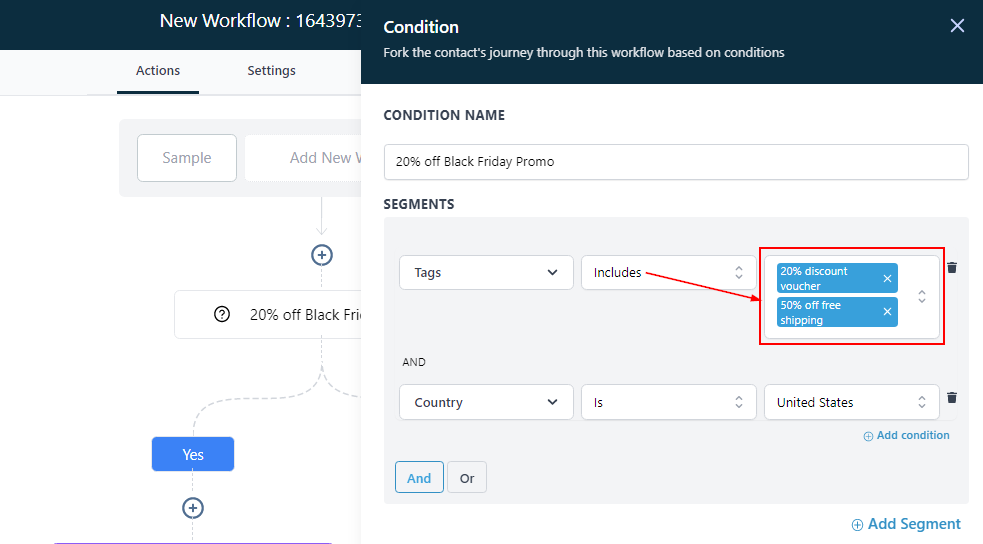Screen dimensions: 983x544
Task: Delete the Country condition row
Action: tap(952, 397)
